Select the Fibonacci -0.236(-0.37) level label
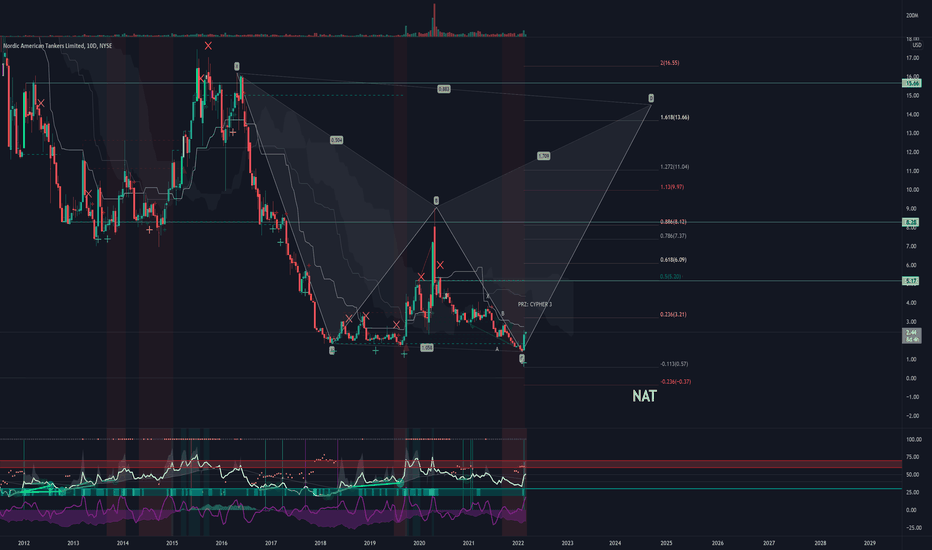The image size is (932, 550). tap(675, 382)
